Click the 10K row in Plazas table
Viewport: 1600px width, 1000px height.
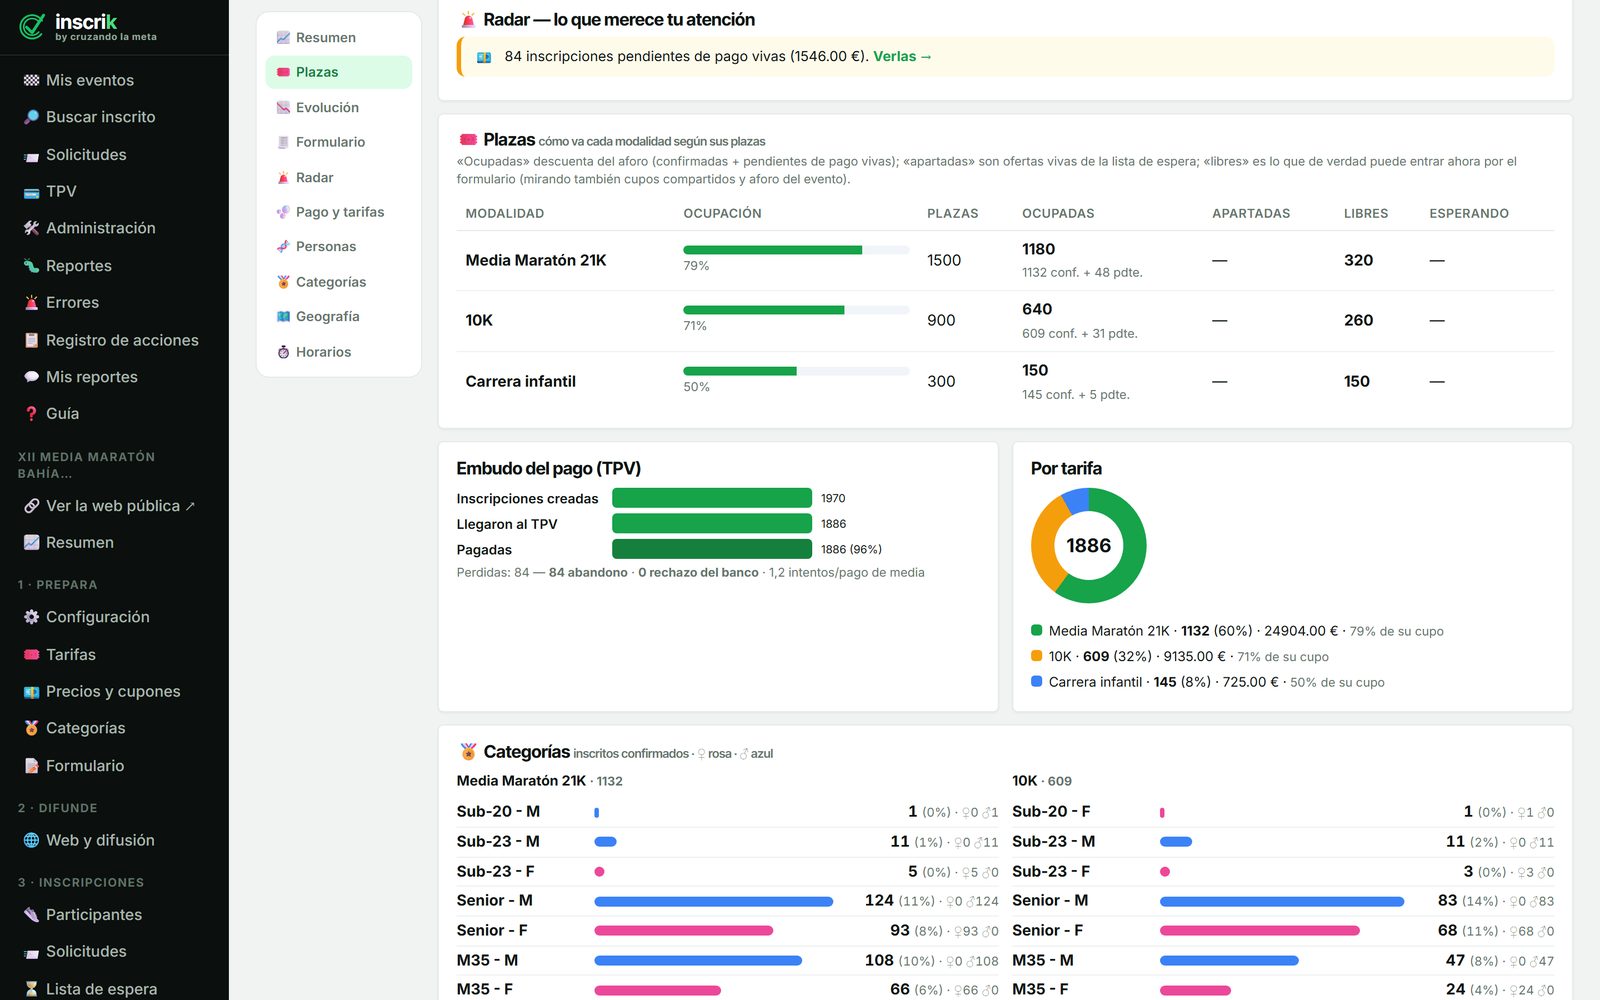pyautogui.click(x=1005, y=321)
